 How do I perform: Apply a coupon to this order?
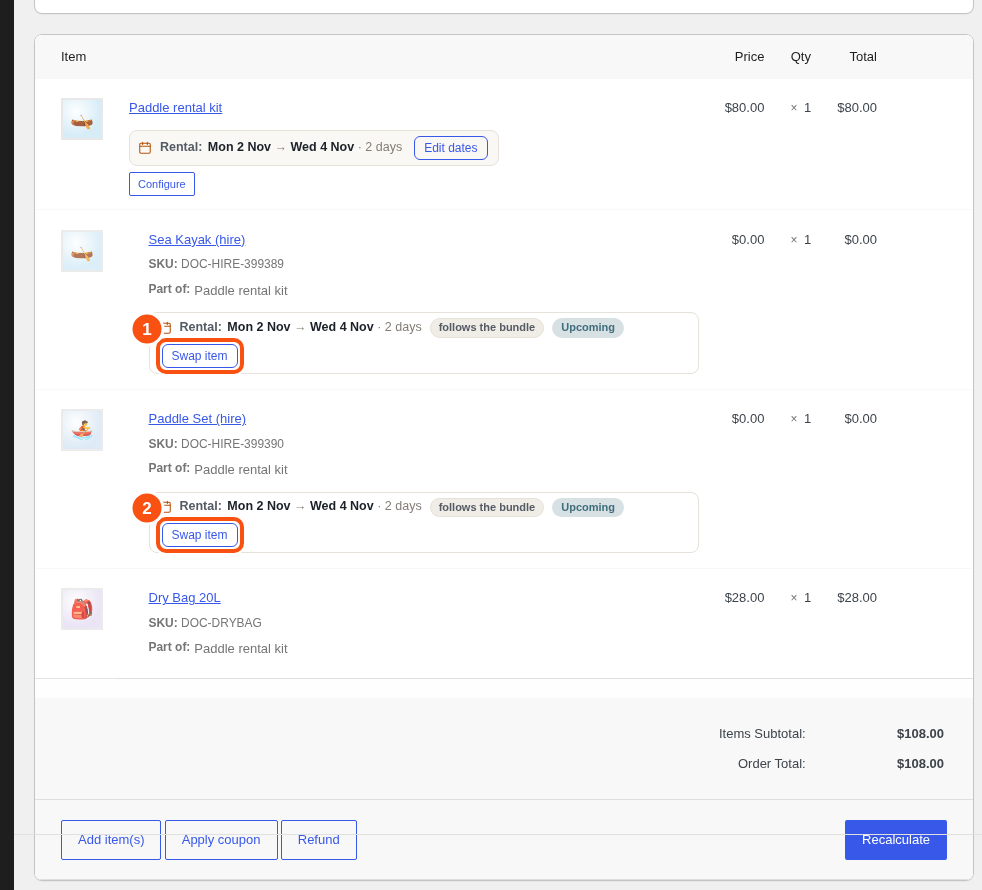(x=221, y=840)
